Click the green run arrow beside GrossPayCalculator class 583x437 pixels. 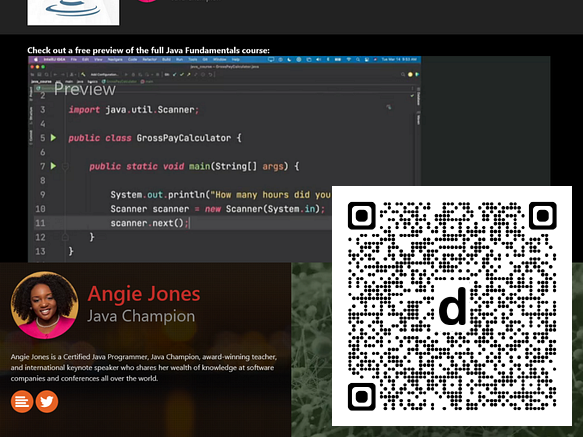(x=54, y=138)
